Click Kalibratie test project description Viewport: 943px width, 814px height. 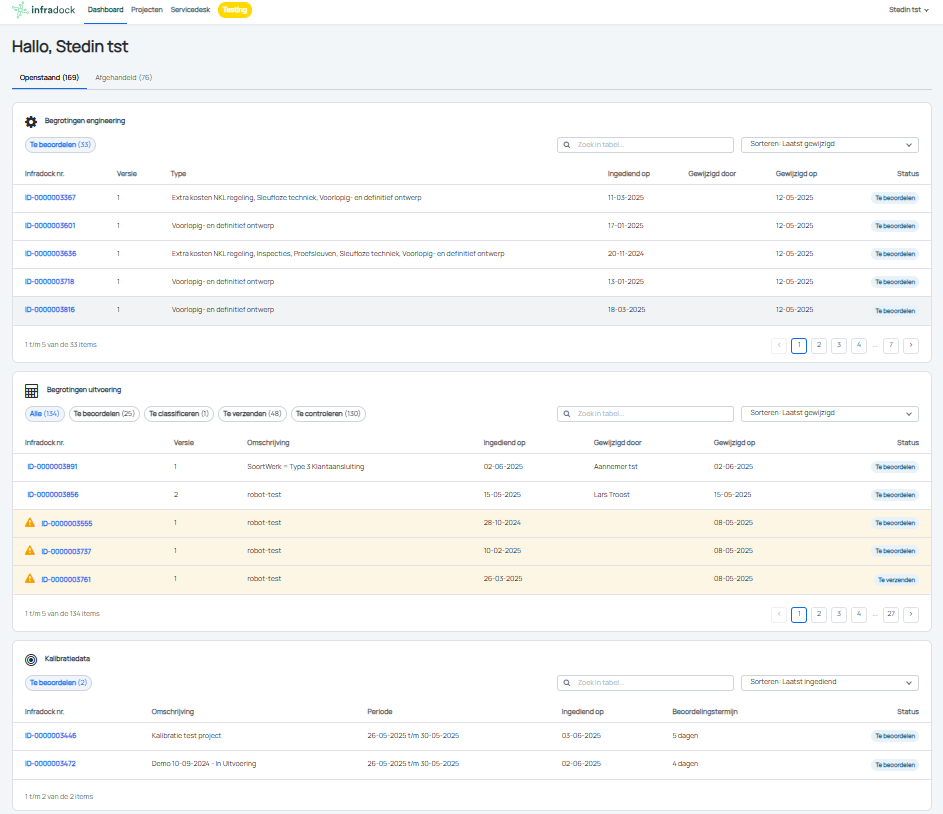[186, 736]
